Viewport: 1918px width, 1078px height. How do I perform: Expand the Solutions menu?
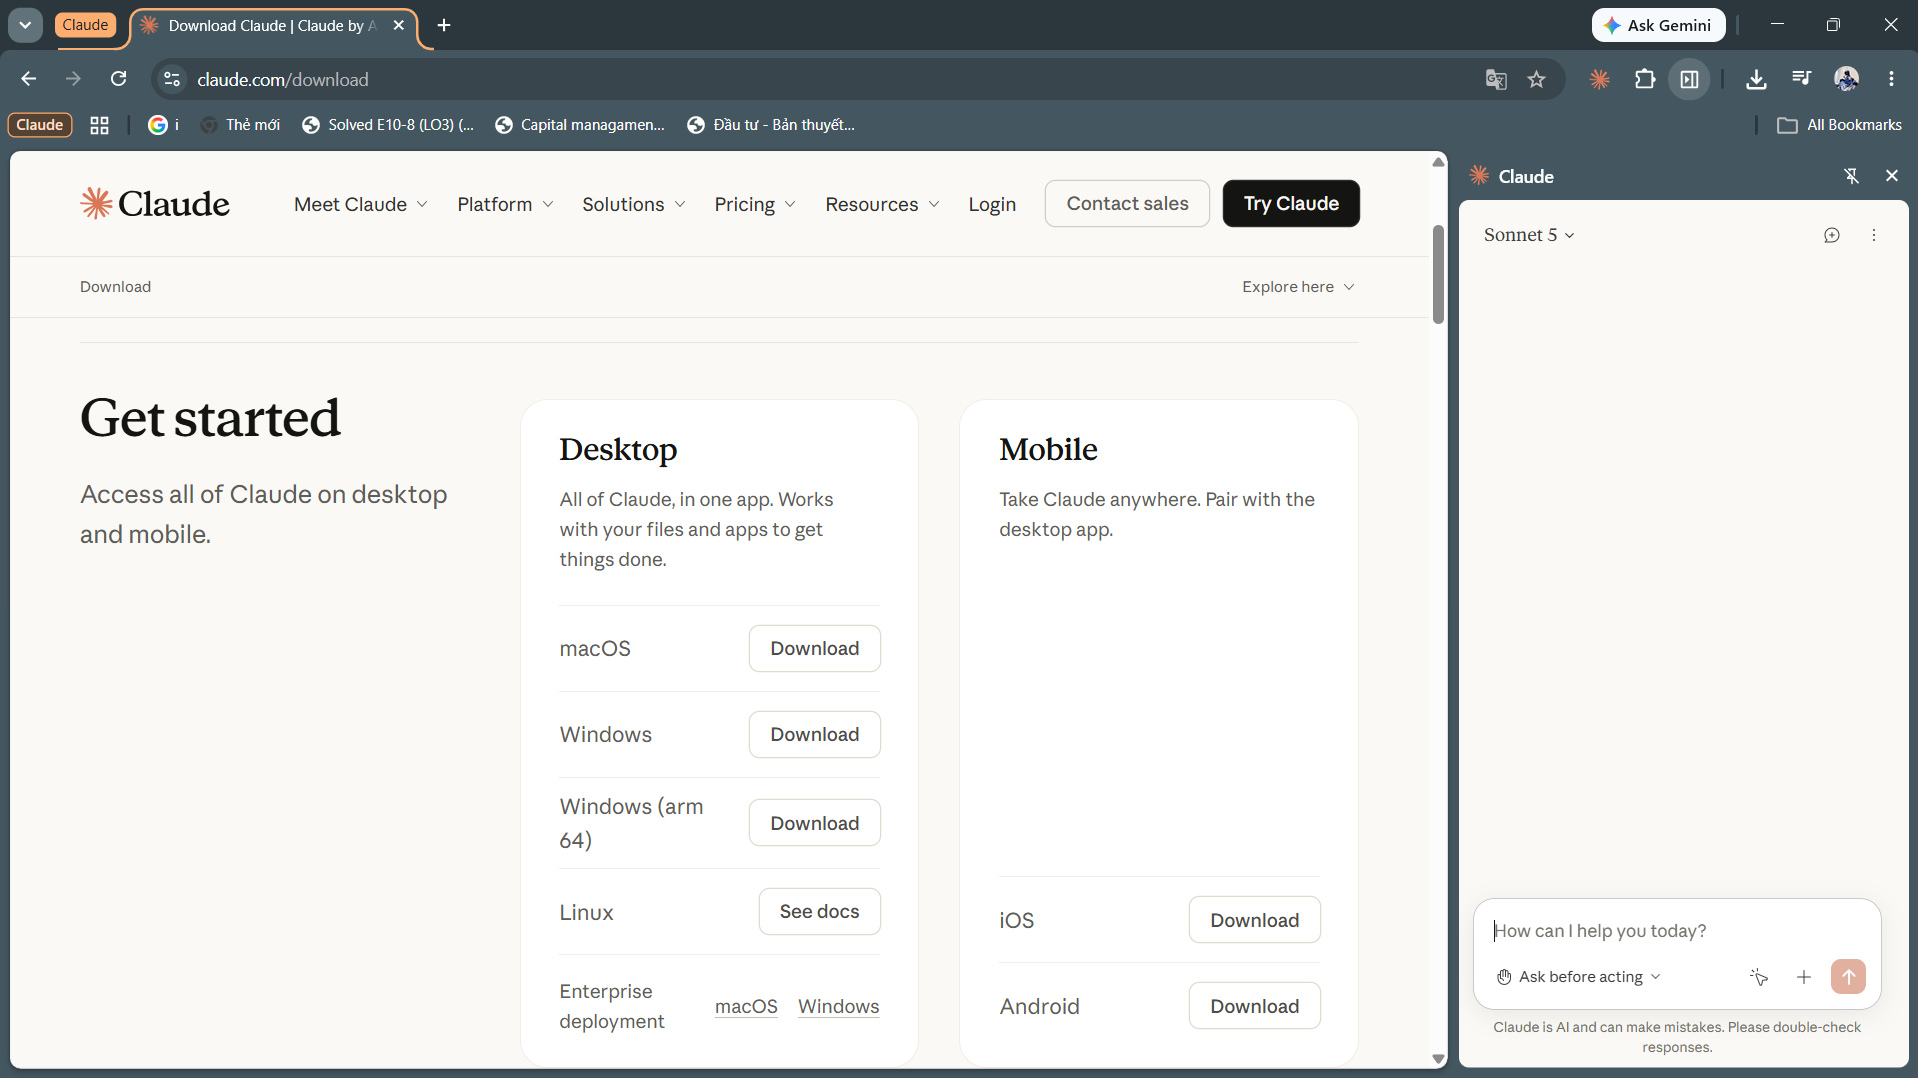point(634,204)
